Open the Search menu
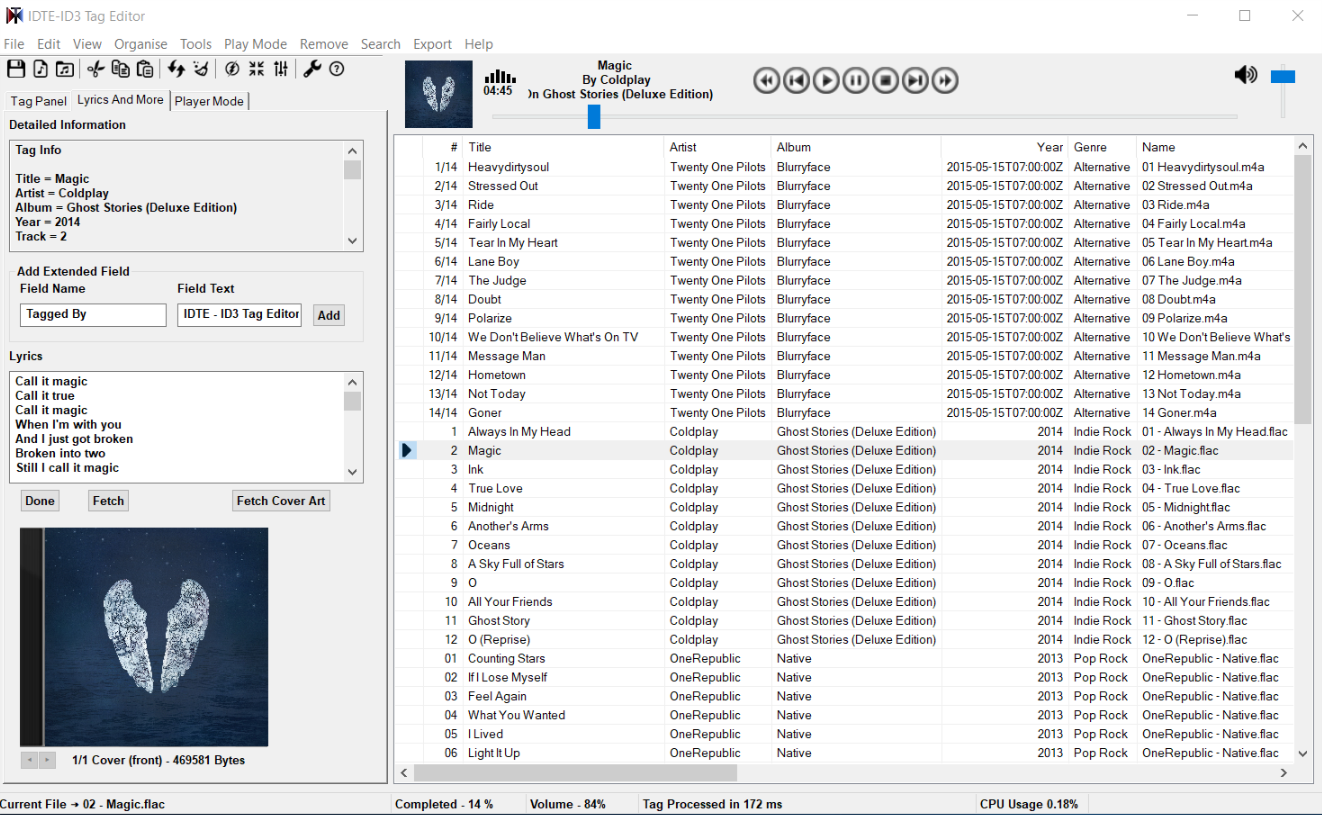This screenshot has height=815, width=1322. pos(381,44)
